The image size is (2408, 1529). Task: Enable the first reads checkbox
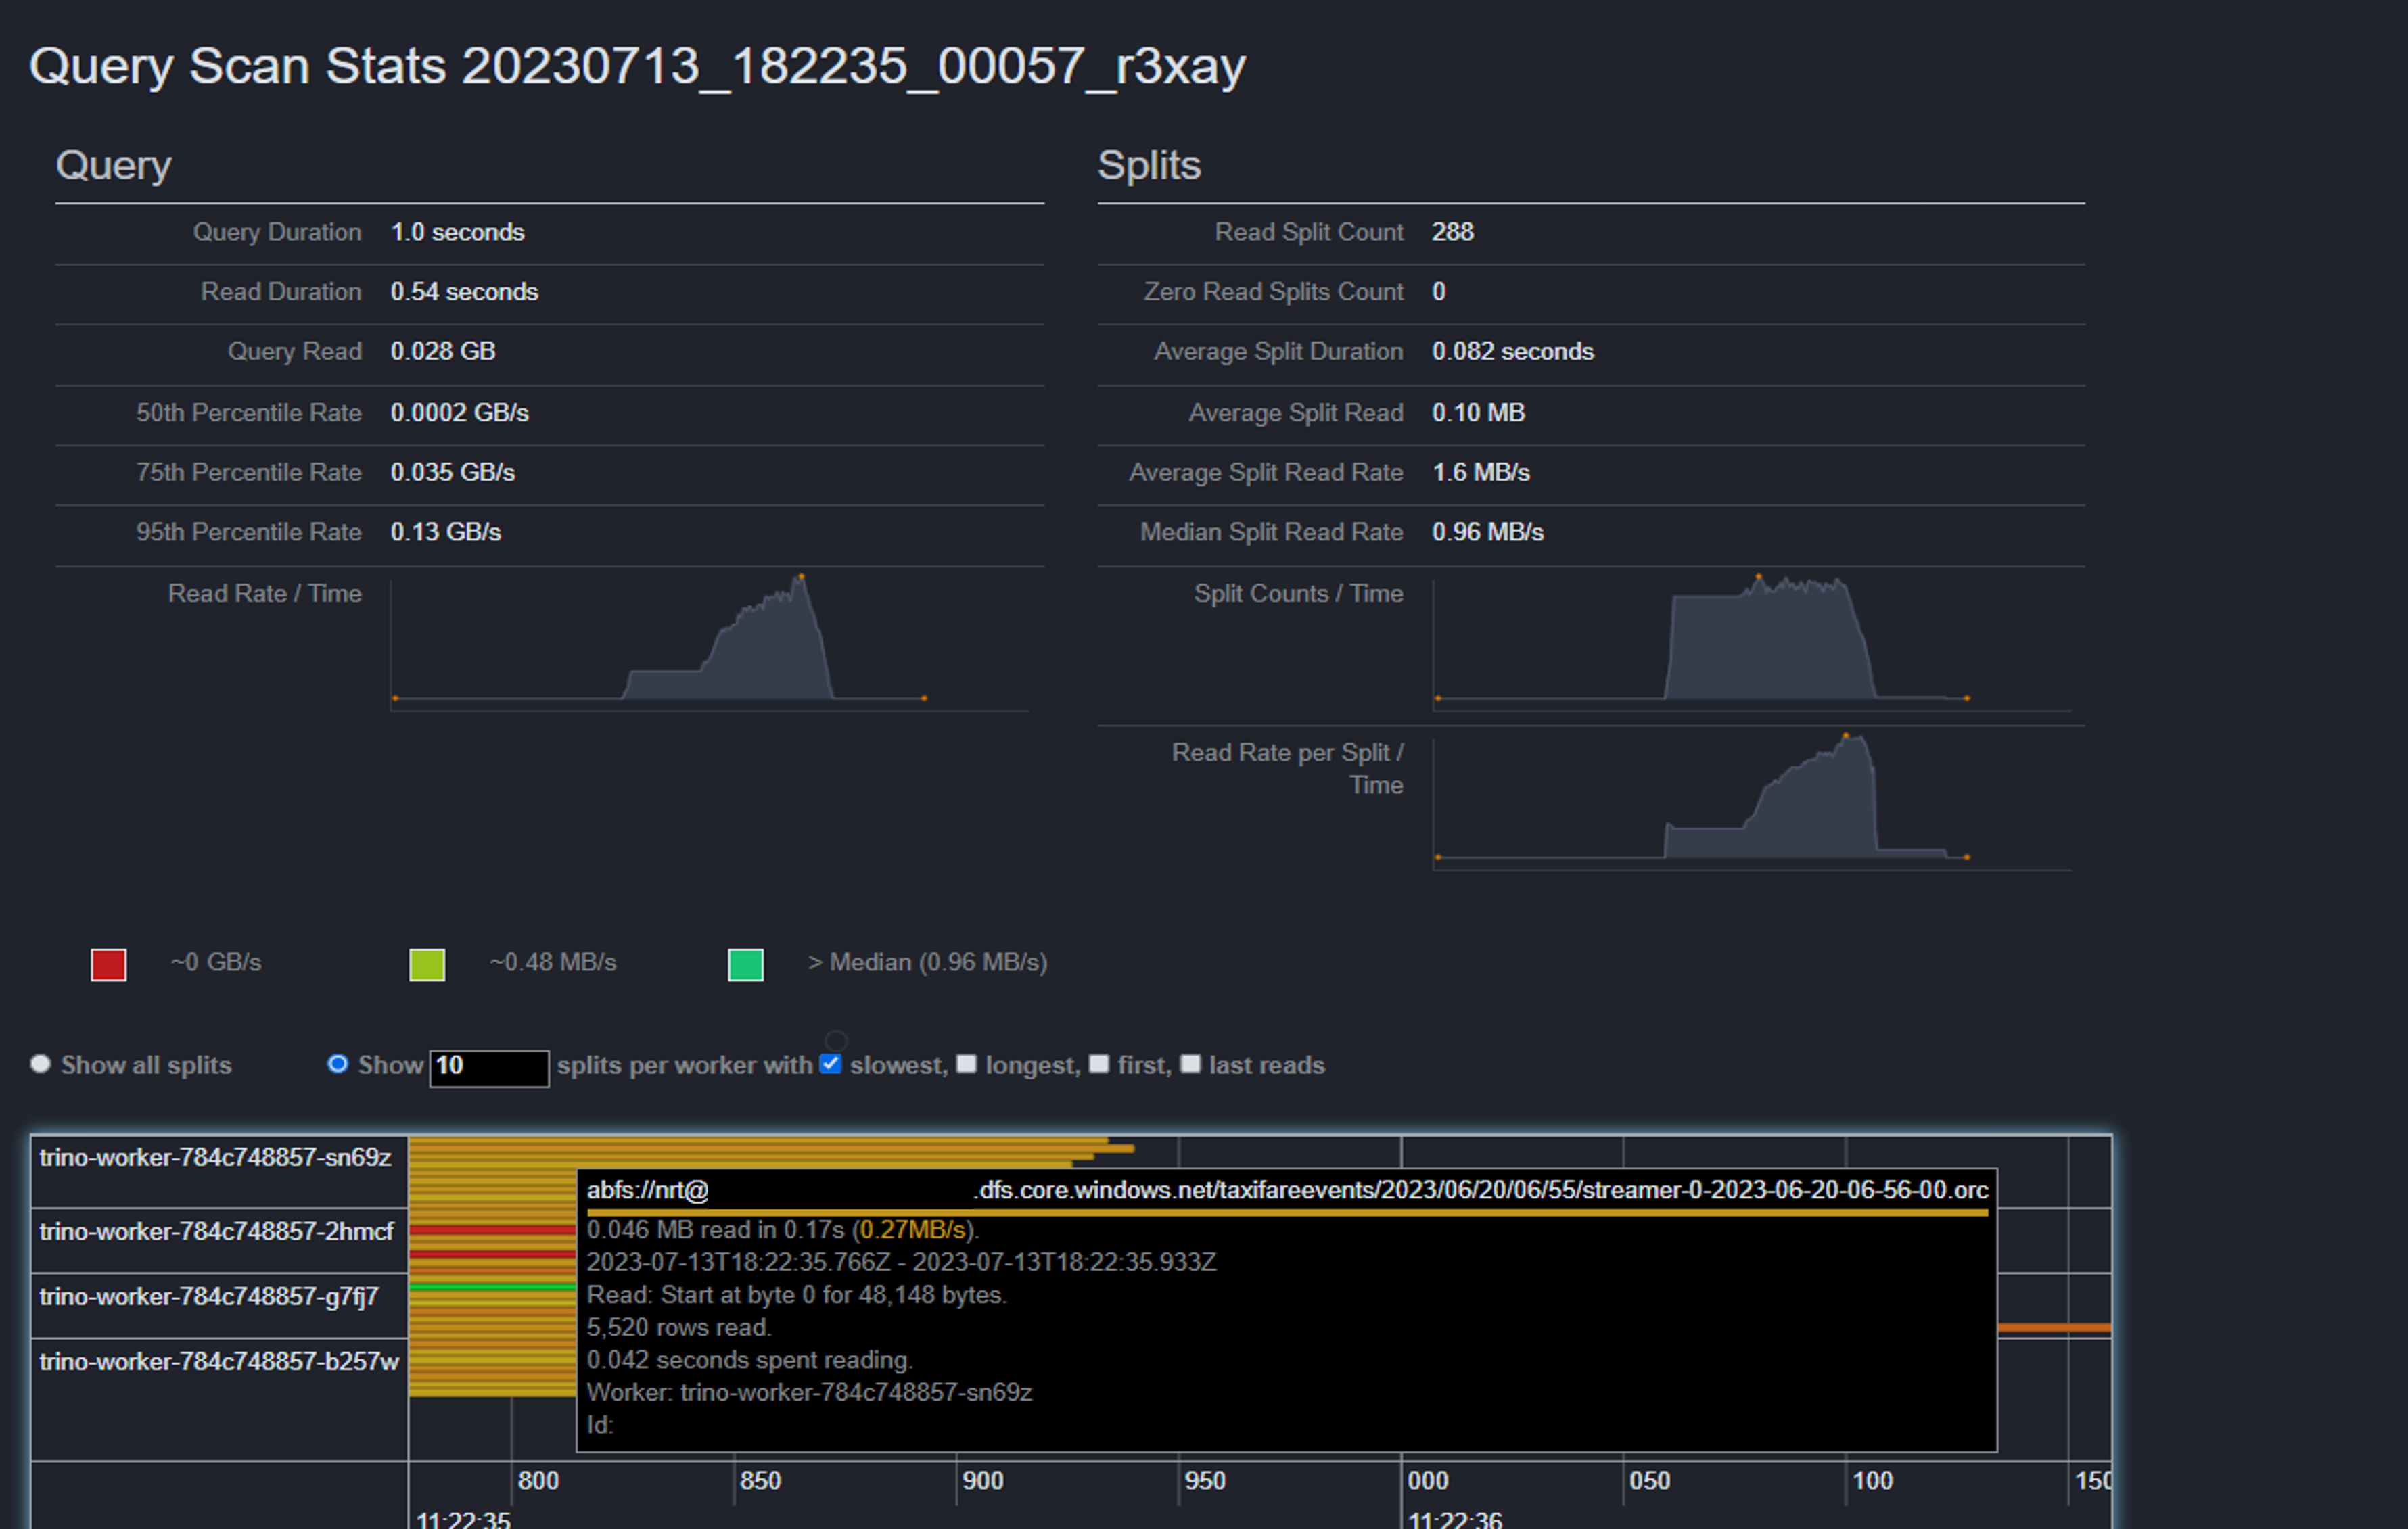tap(1099, 1063)
